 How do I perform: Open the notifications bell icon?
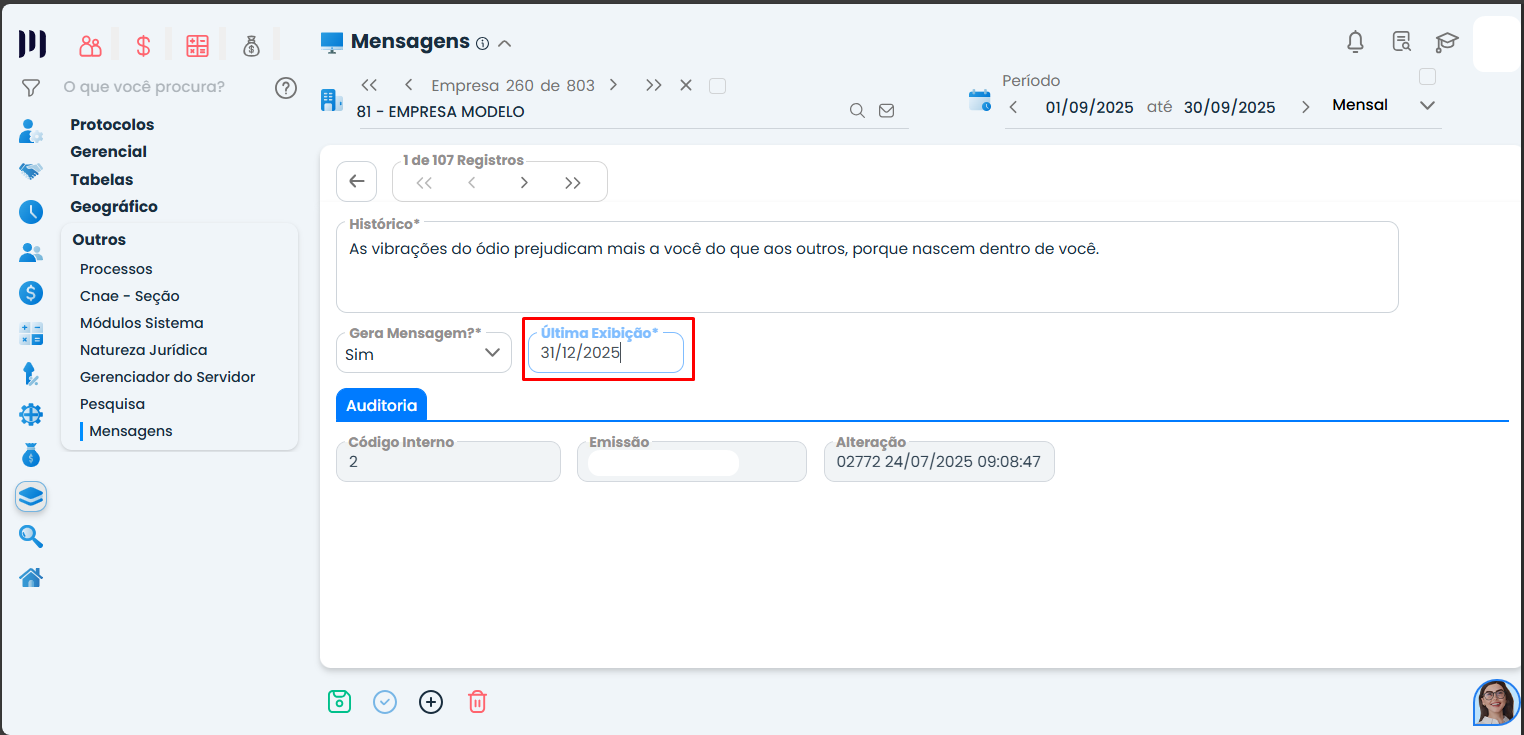pos(1356,42)
